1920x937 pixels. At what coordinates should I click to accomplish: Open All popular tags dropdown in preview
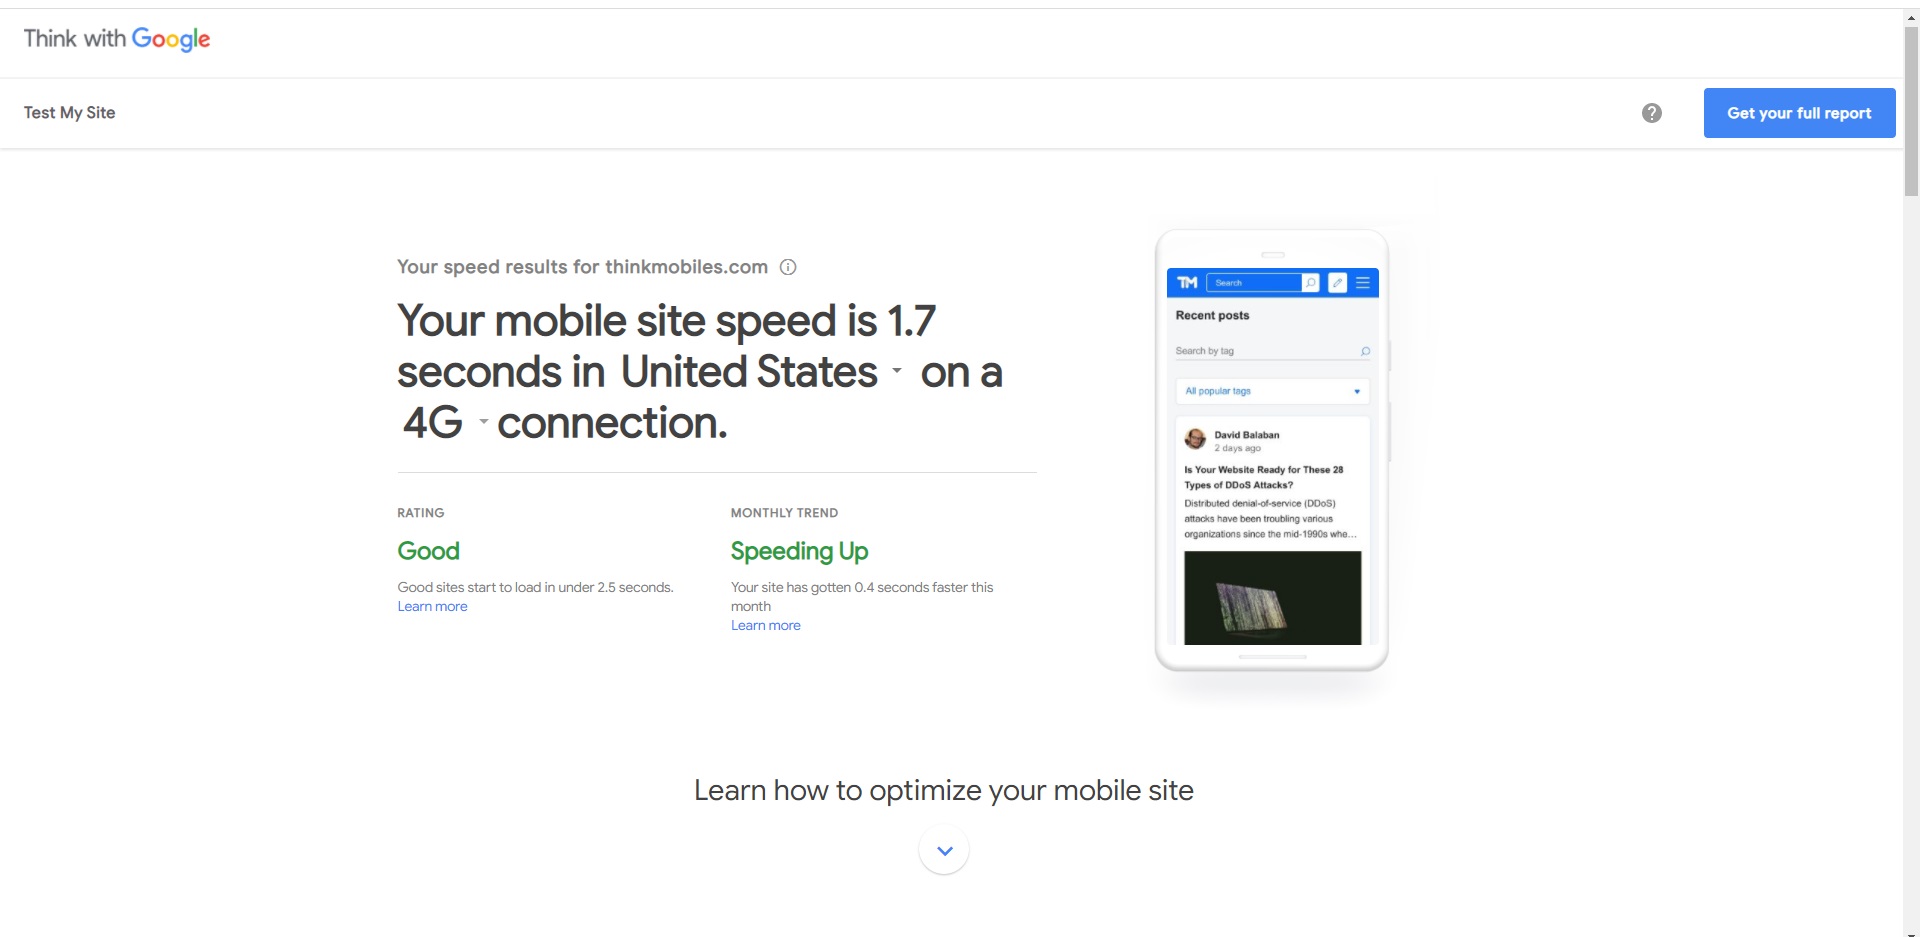tap(1272, 391)
